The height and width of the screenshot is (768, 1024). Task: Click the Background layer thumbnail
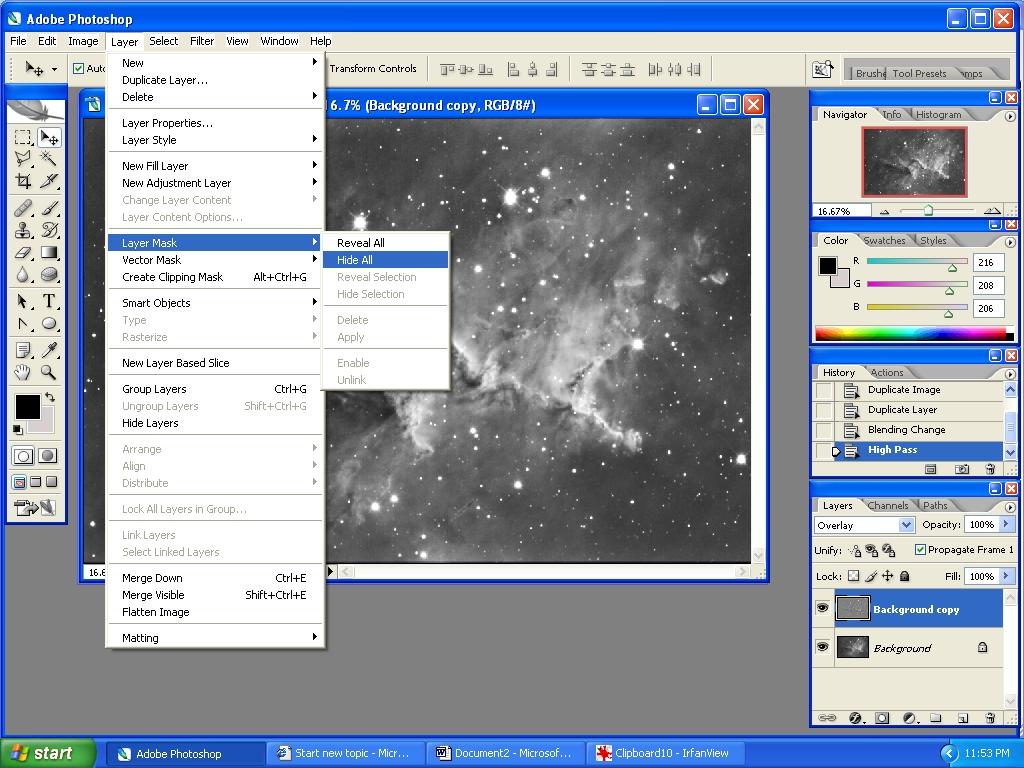852,647
